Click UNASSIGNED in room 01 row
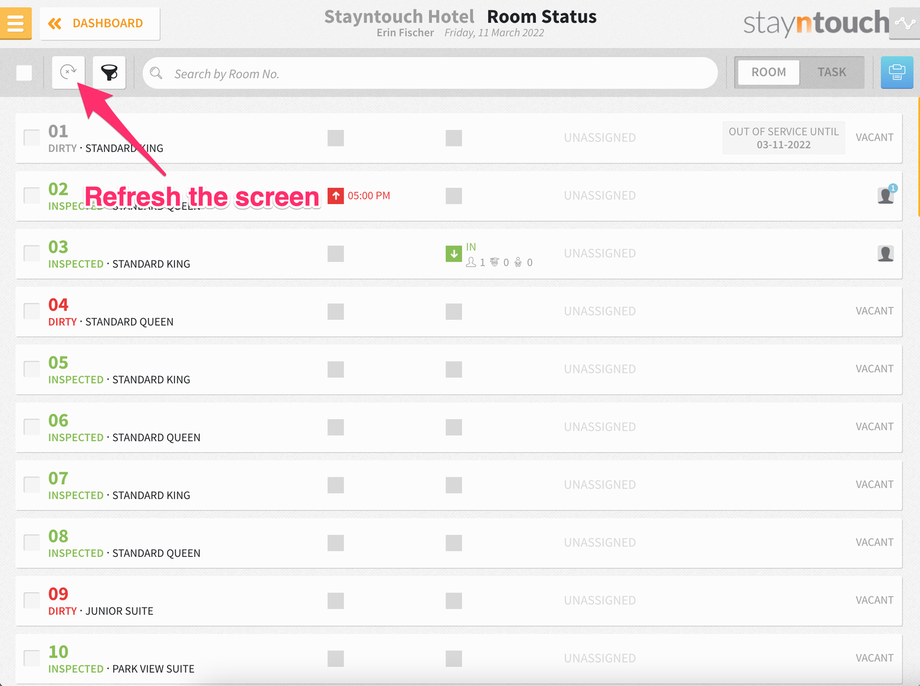Screen dimensions: 920x686 pos(600,138)
